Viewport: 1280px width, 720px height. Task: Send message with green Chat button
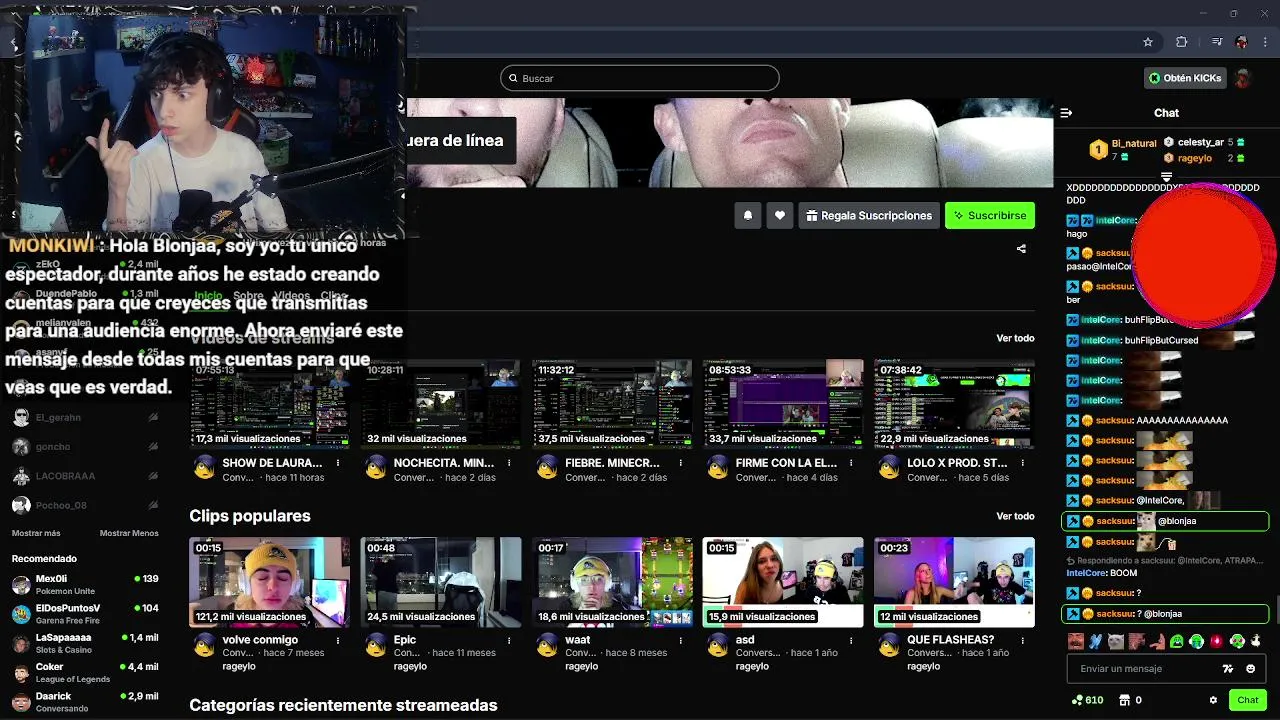coord(1247,700)
